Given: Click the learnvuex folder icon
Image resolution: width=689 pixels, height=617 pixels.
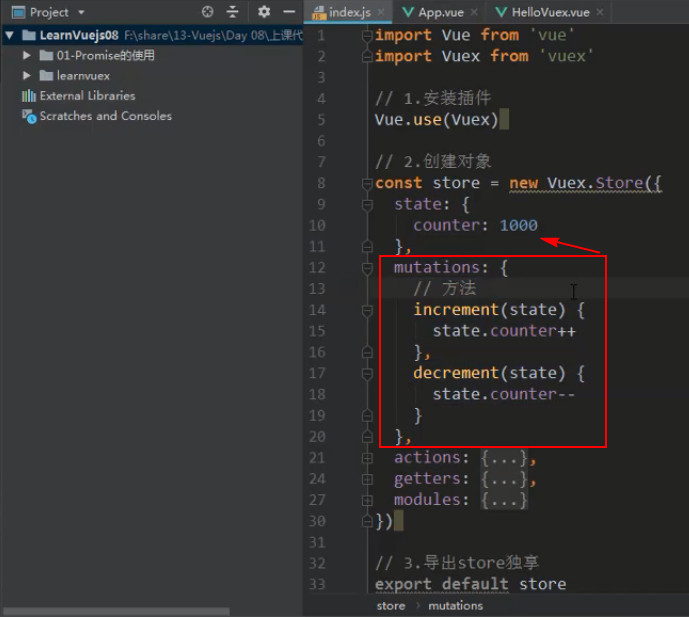Looking at the screenshot, I should [46, 76].
